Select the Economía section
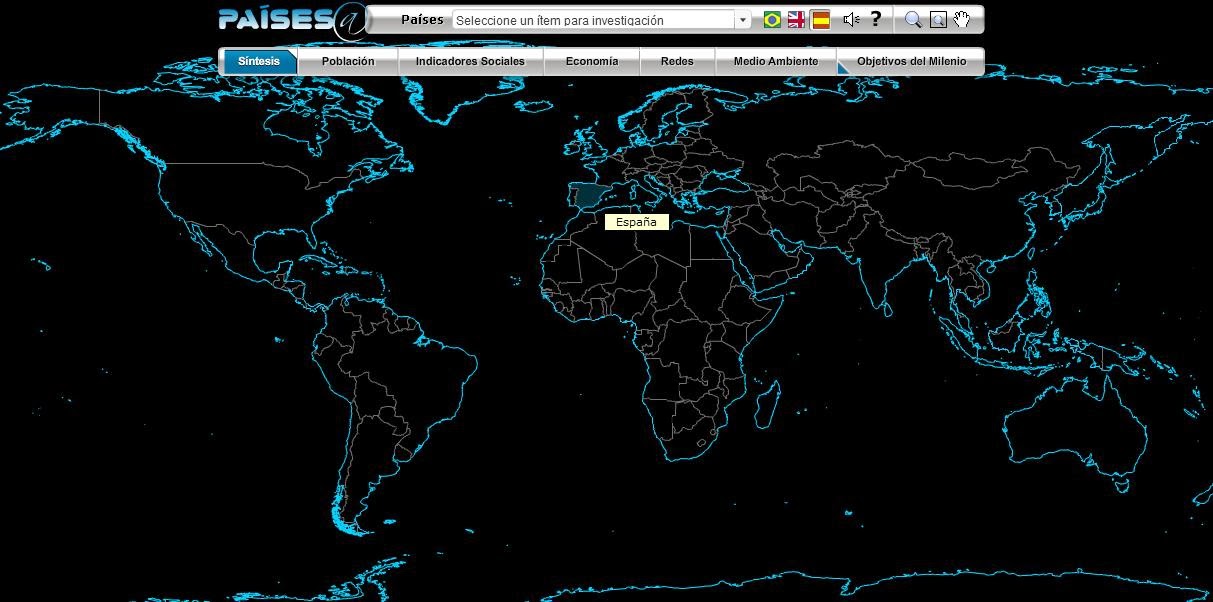The image size is (1213, 602). [x=592, y=61]
